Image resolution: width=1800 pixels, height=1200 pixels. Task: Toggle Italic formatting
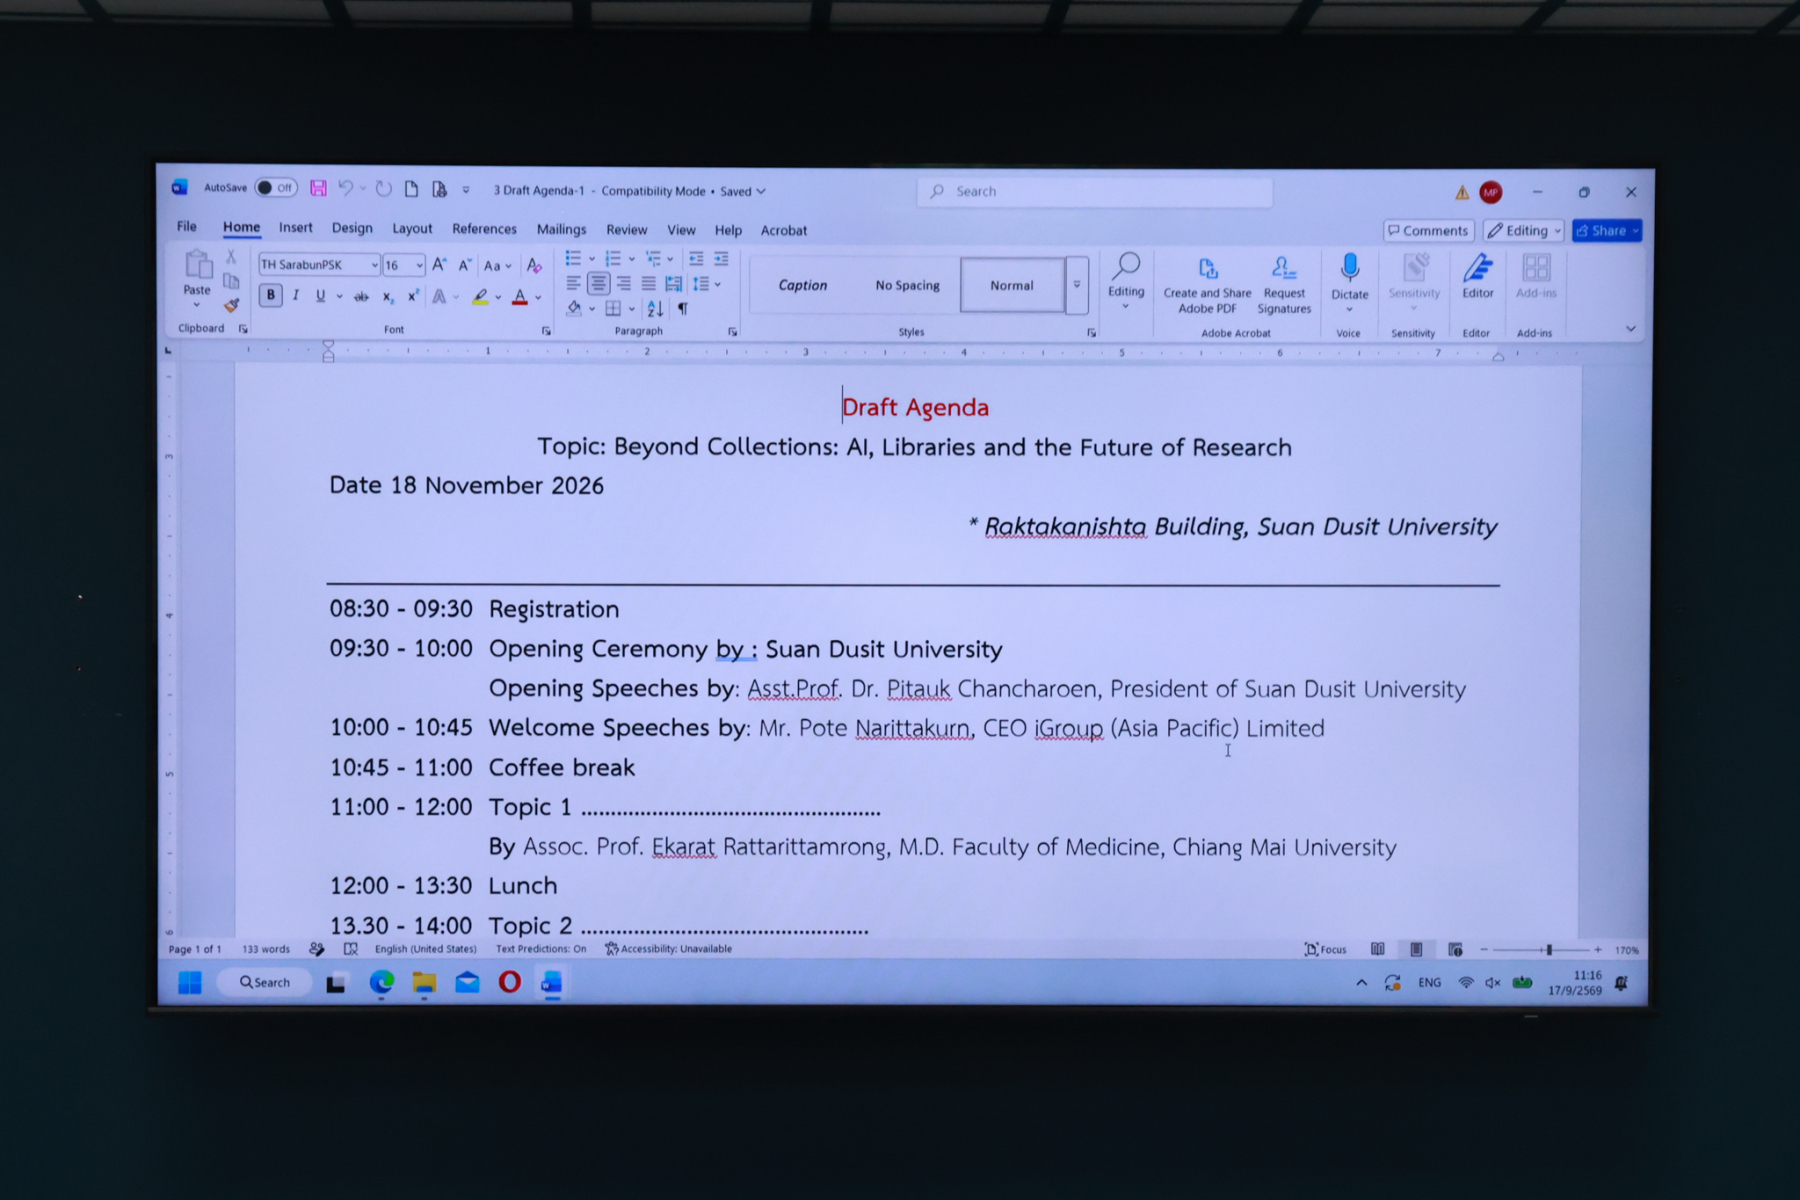(296, 295)
